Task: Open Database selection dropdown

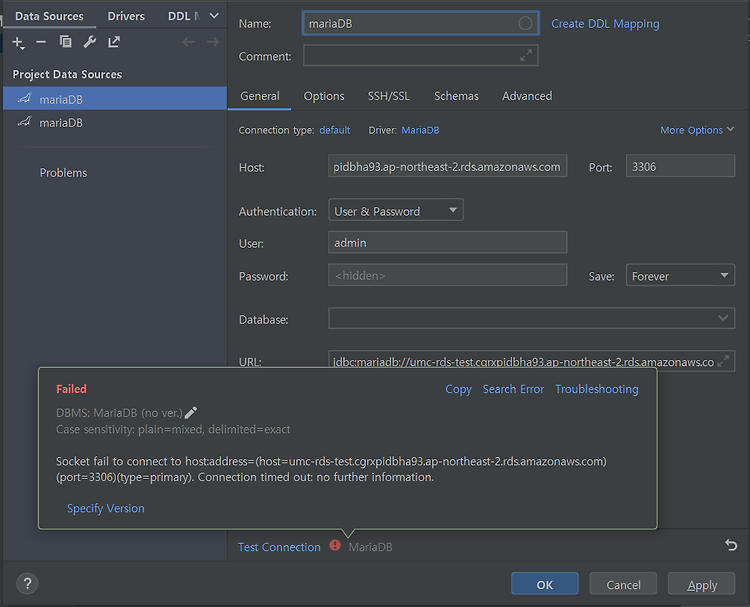Action: tap(531, 318)
